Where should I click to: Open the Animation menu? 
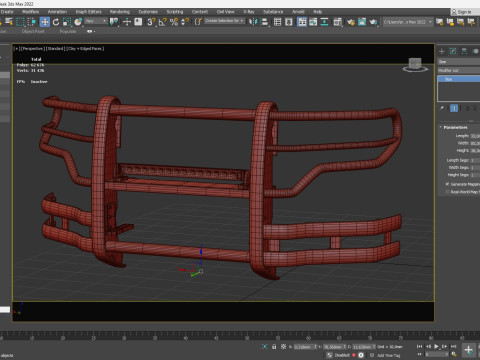coord(57,12)
